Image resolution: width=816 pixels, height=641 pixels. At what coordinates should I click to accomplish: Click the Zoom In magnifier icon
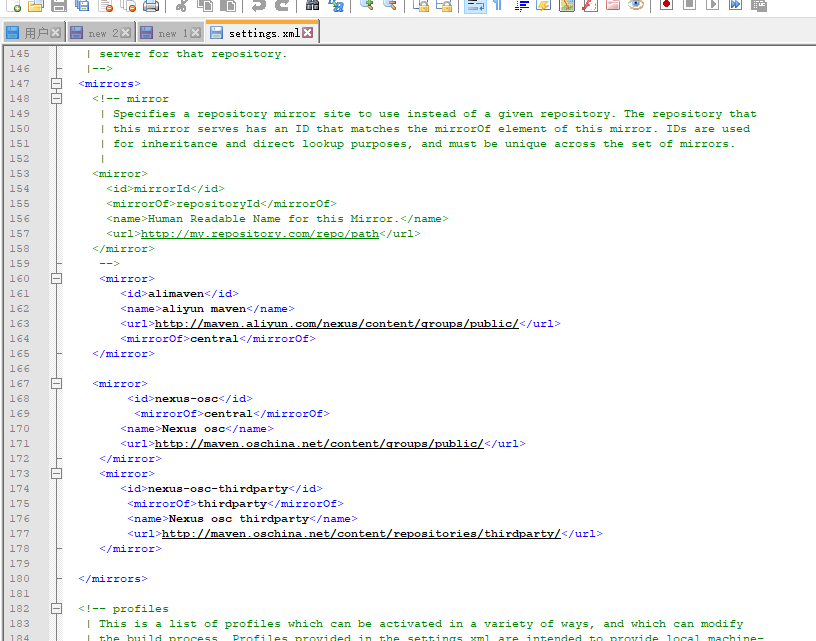click(367, 5)
